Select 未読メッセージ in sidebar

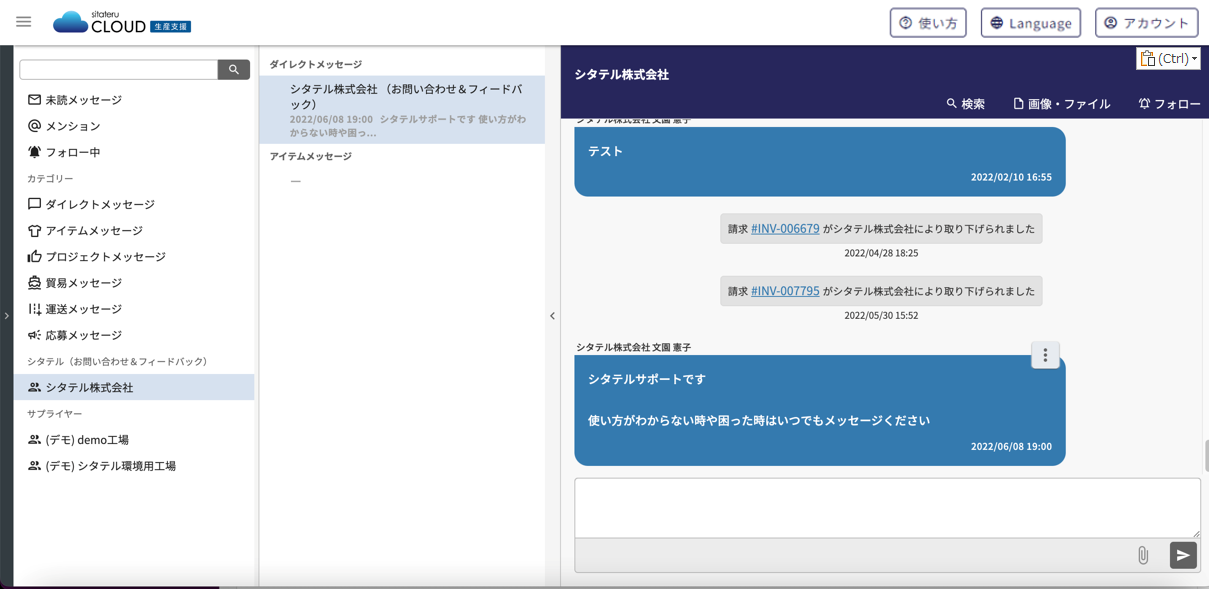[134, 100]
